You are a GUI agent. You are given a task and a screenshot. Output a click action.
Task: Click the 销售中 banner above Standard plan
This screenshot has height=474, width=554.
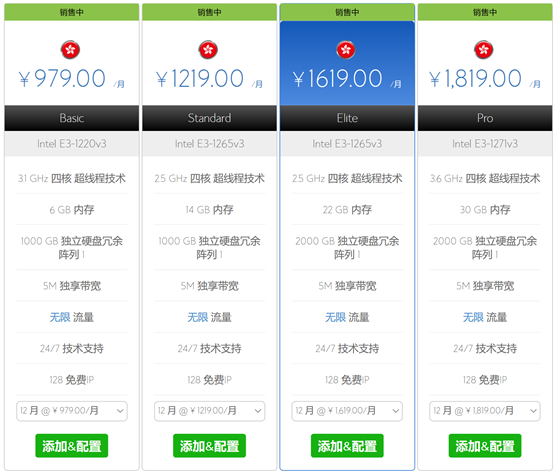tap(210, 12)
